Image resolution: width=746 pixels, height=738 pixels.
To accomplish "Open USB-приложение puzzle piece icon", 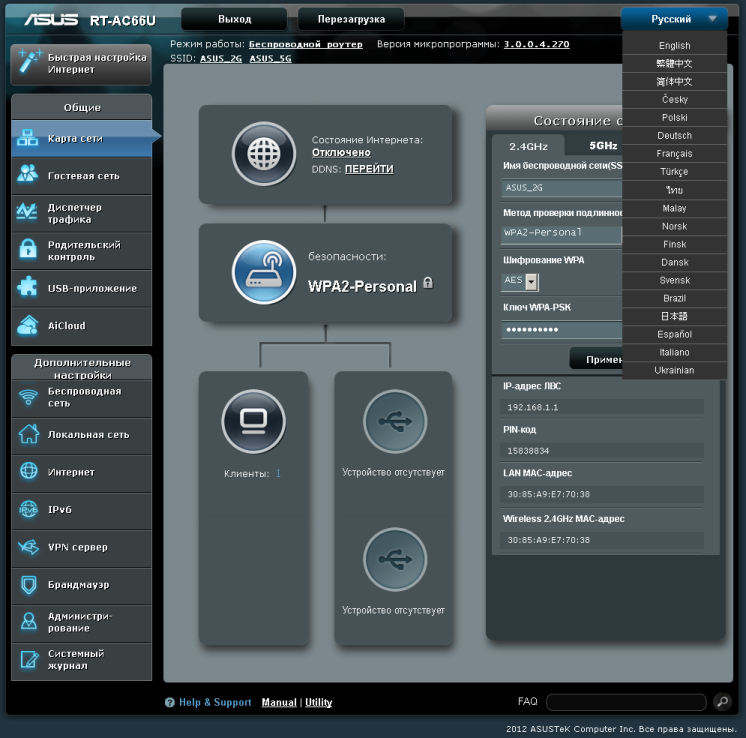I will [27, 286].
